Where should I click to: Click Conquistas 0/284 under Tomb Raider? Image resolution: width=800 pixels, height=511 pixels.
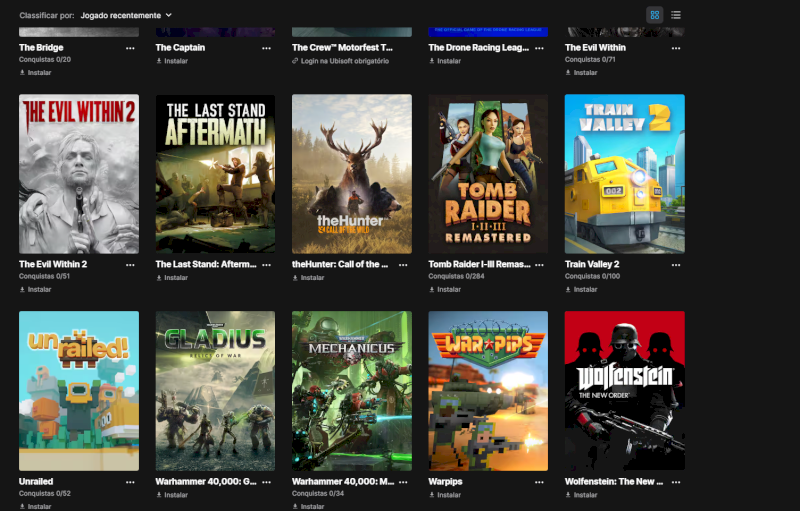point(456,276)
